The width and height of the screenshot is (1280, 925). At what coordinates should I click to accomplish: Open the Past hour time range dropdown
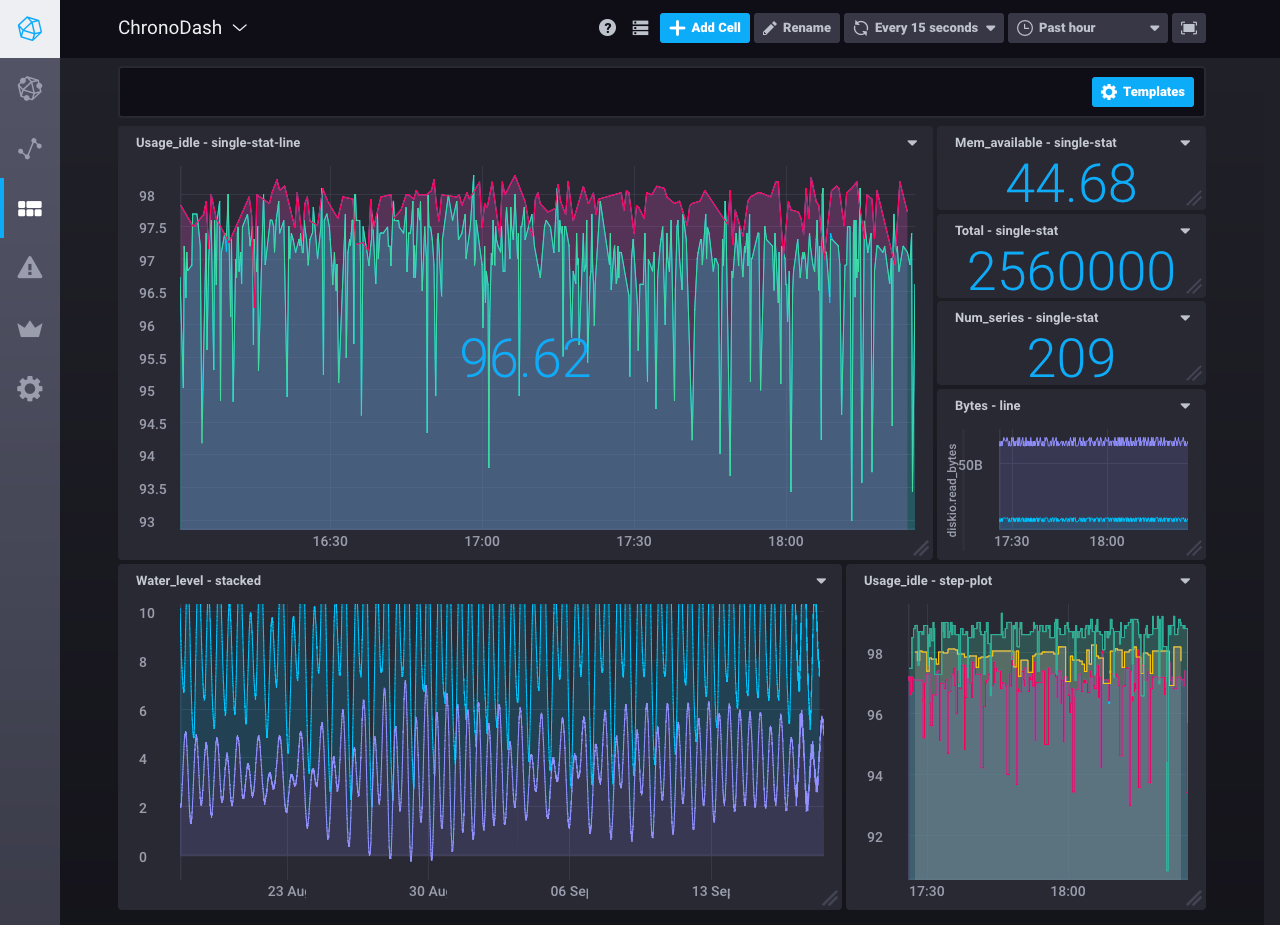point(1087,28)
